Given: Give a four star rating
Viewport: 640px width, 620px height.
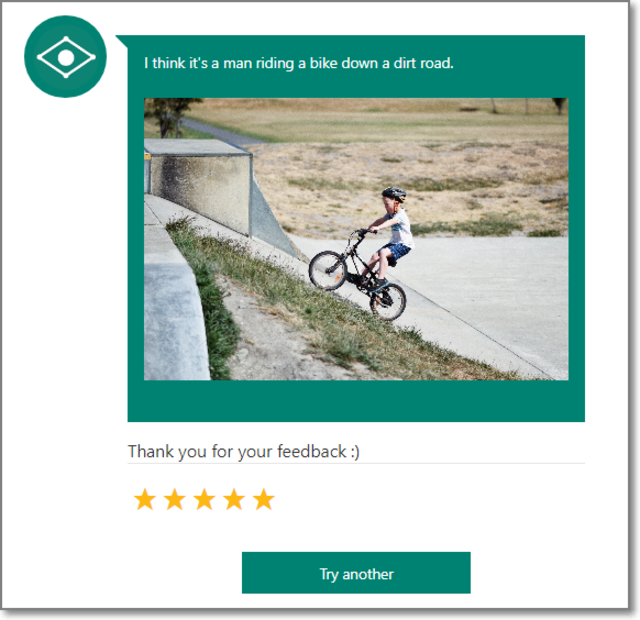Looking at the screenshot, I should tap(234, 499).
